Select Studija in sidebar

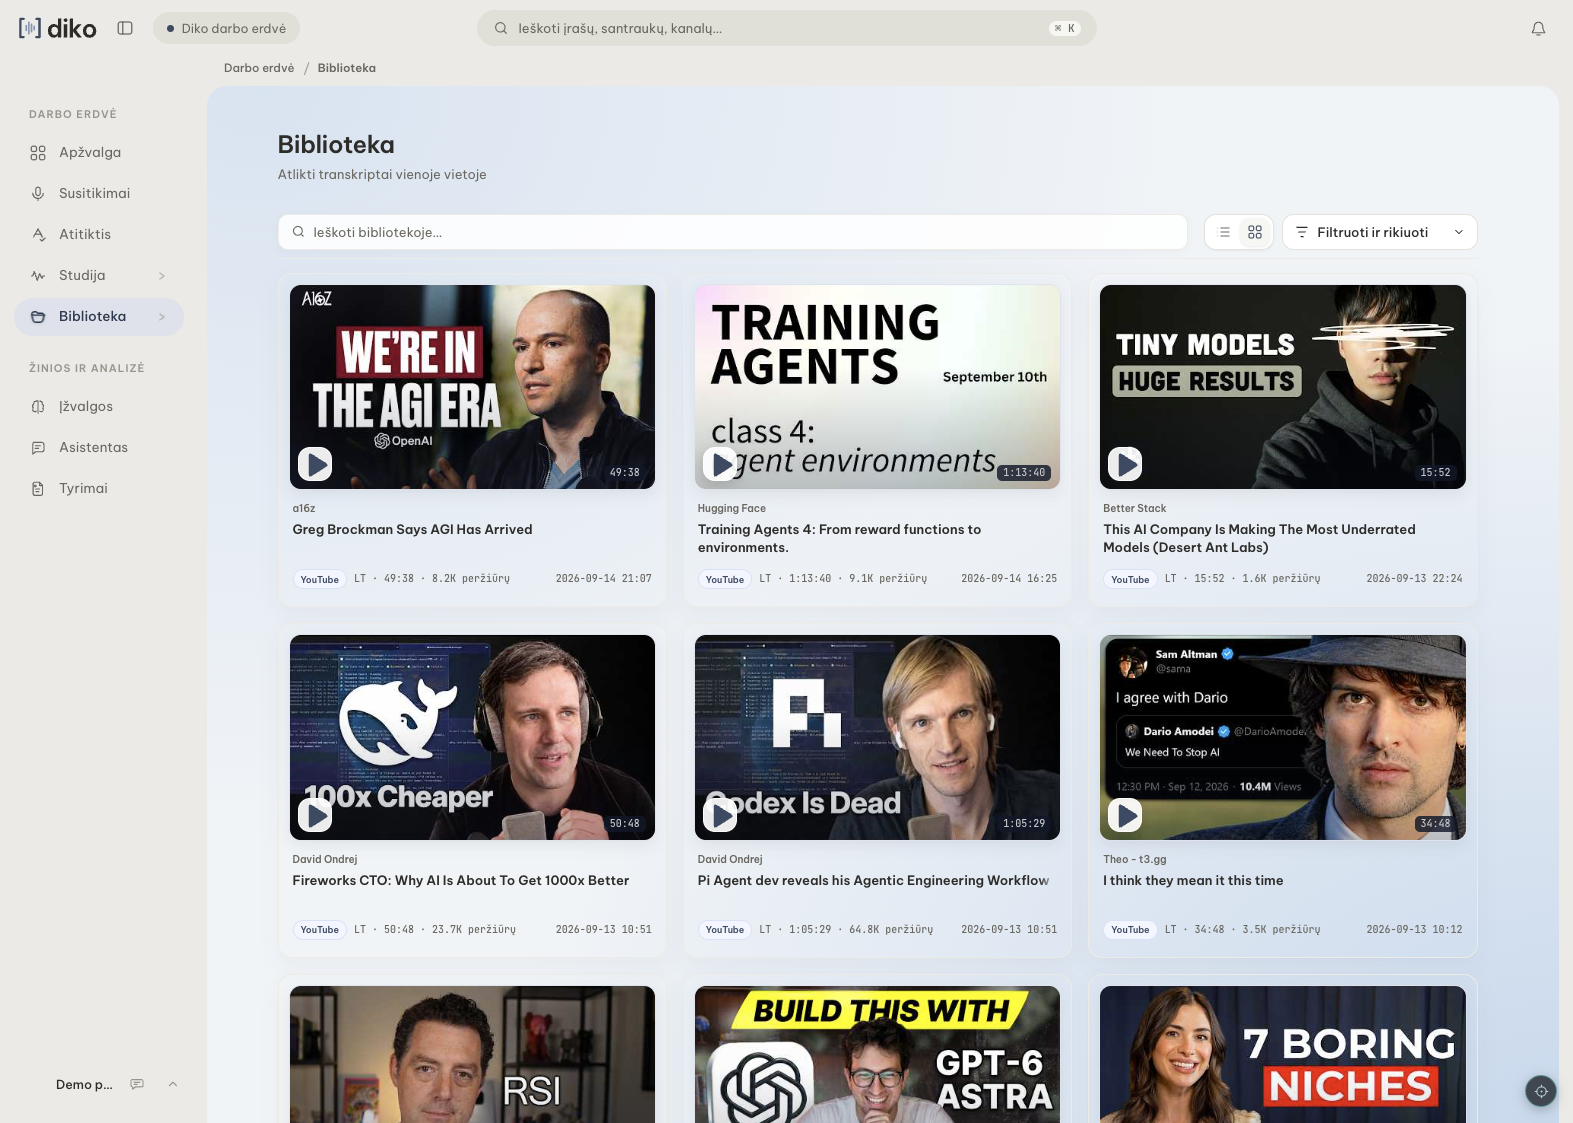[x=82, y=276]
